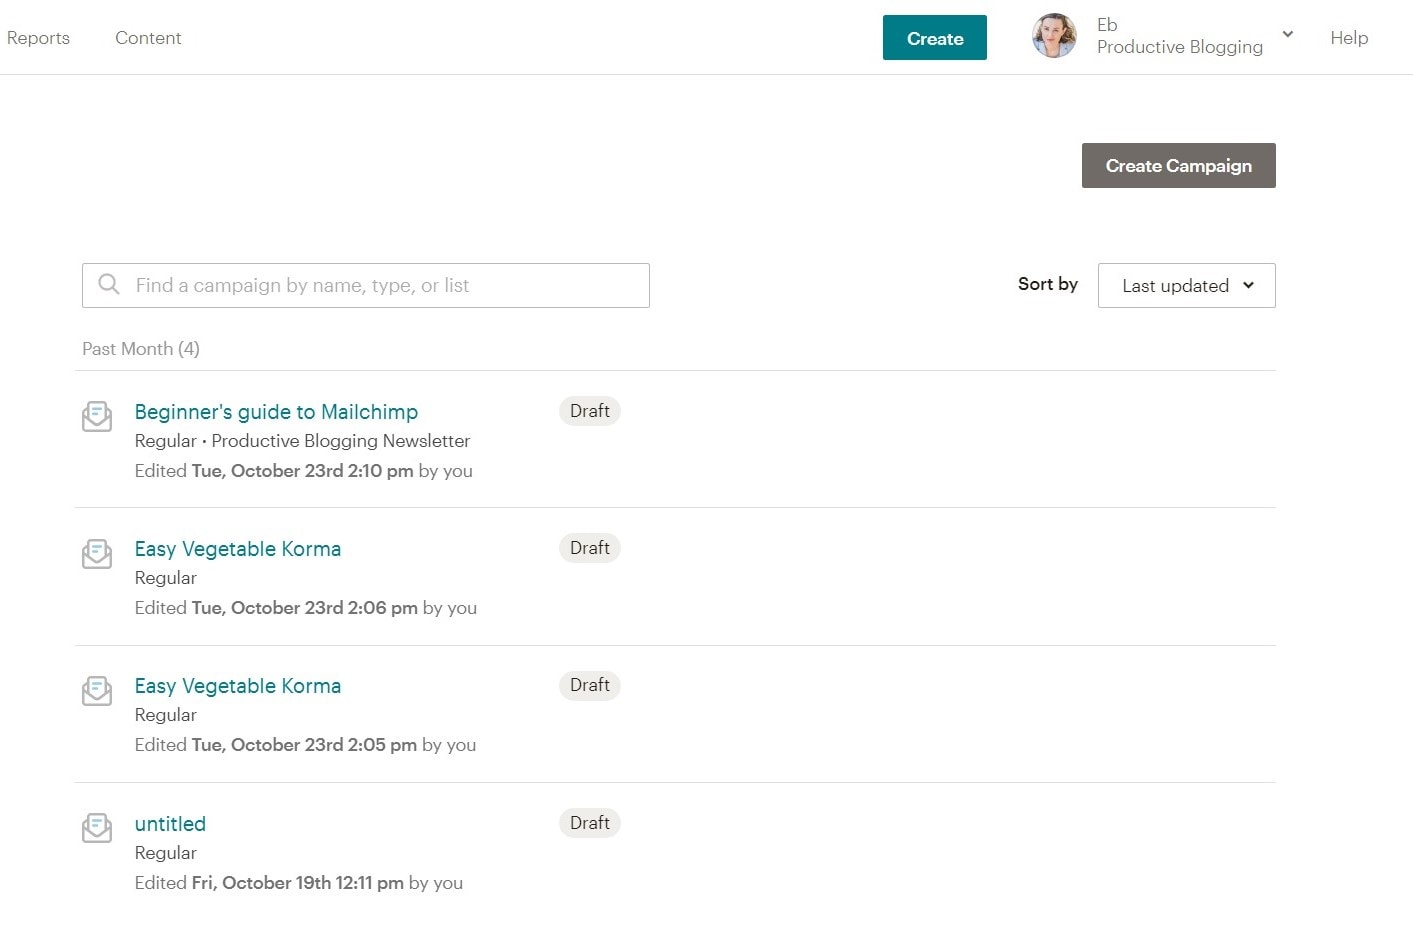1413x941 pixels.
Task: Open Easy Vegetable Korma edited at 2:06 pm
Action: (238, 549)
